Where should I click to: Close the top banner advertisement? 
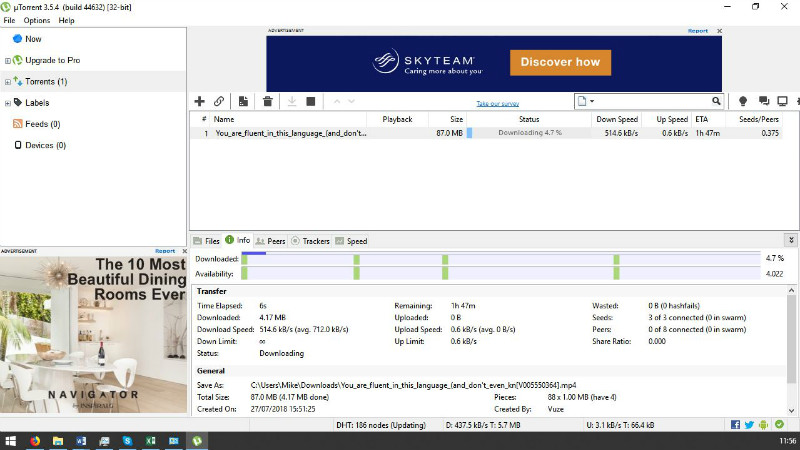click(719, 31)
